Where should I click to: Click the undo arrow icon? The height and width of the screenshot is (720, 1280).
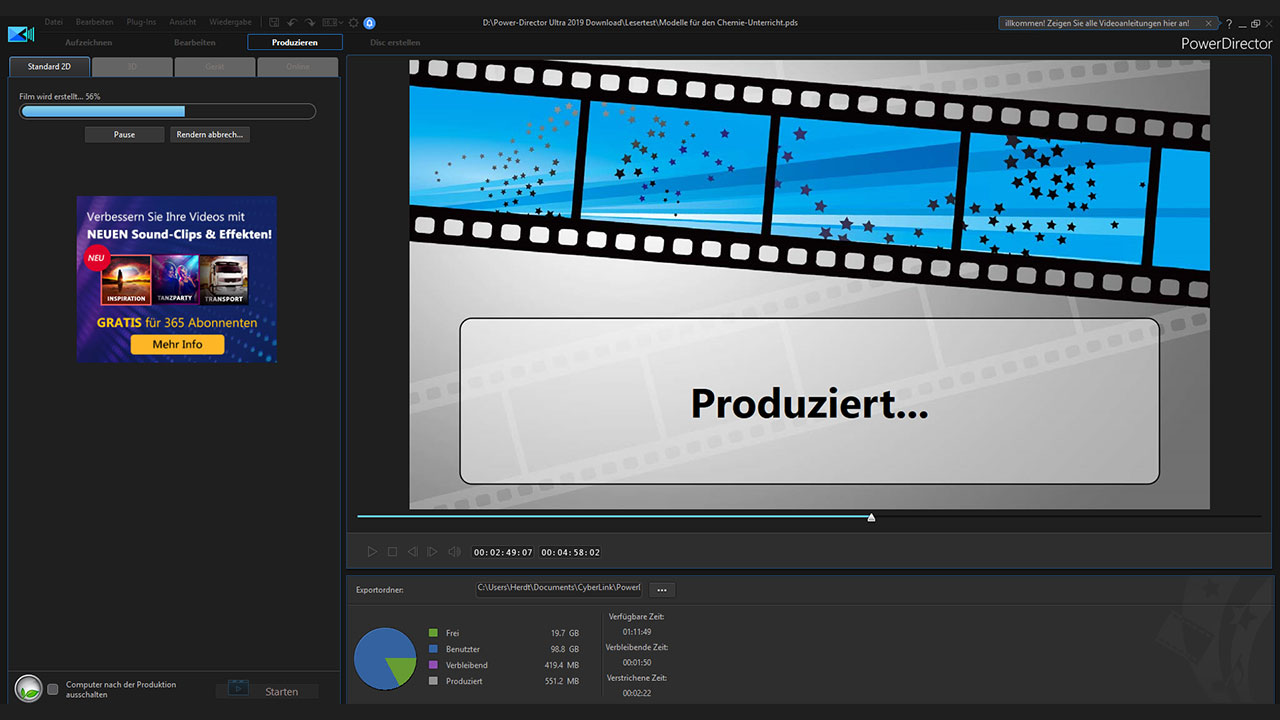[291, 22]
